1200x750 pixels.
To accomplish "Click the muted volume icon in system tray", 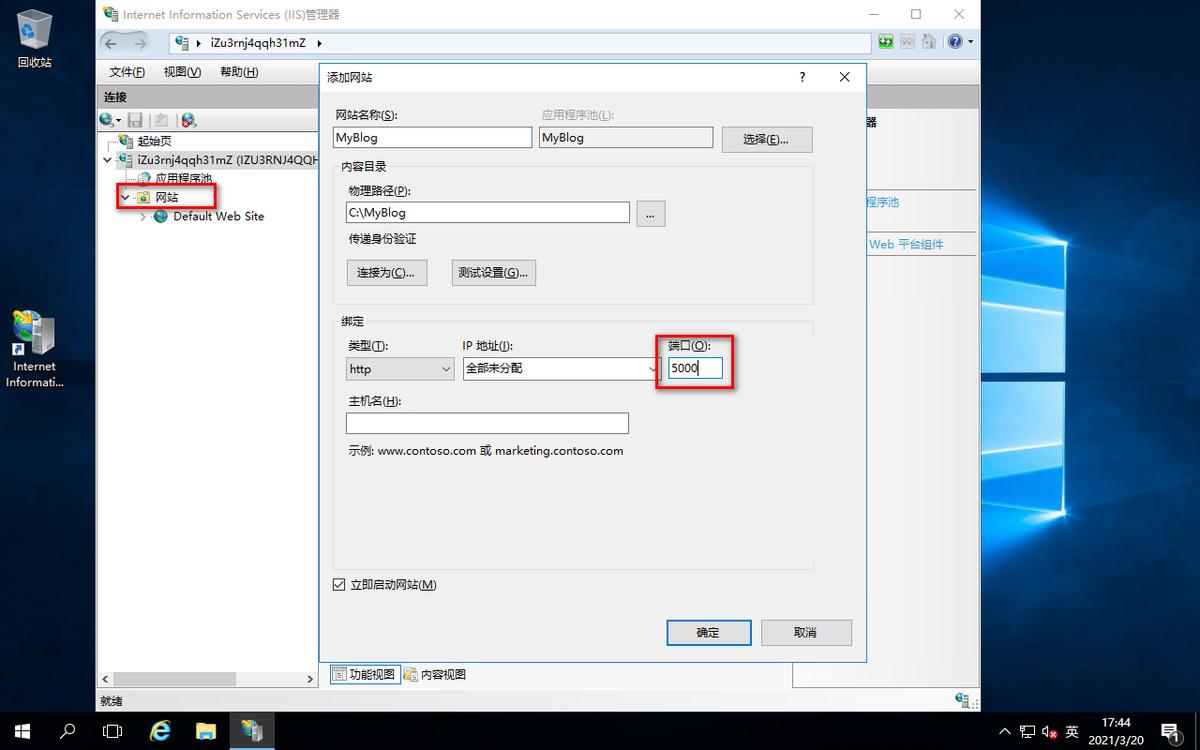I will point(1049,732).
